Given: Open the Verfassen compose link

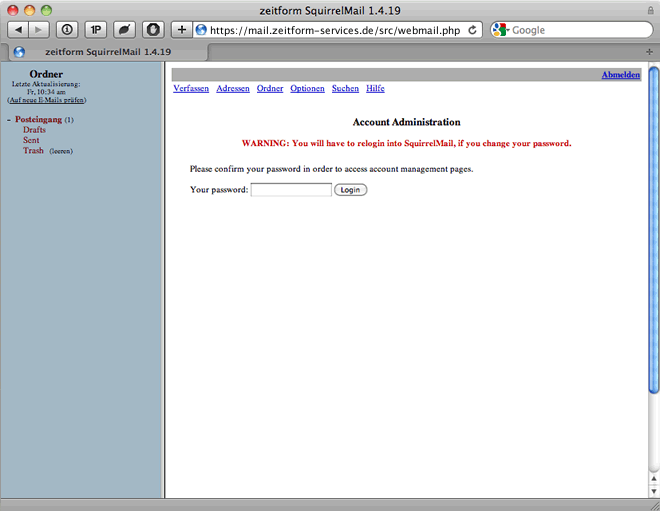Looking at the screenshot, I should (191, 88).
